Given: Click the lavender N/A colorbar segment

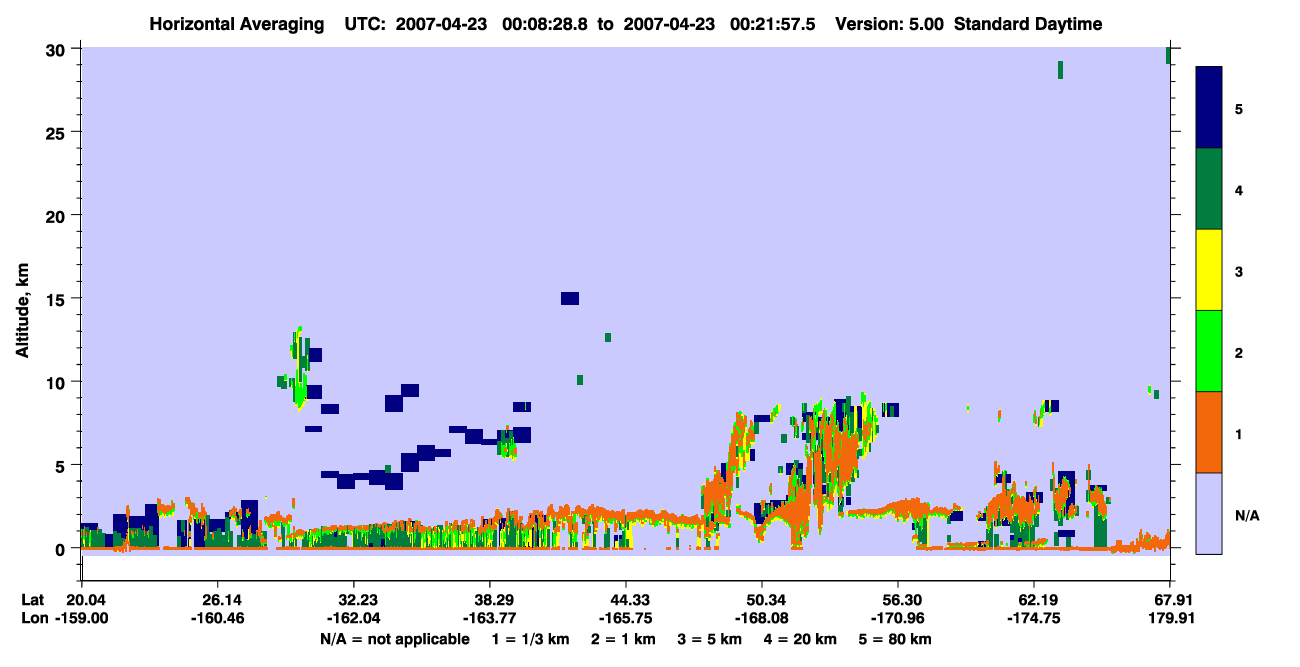Looking at the screenshot, I should (x=1209, y=513).
